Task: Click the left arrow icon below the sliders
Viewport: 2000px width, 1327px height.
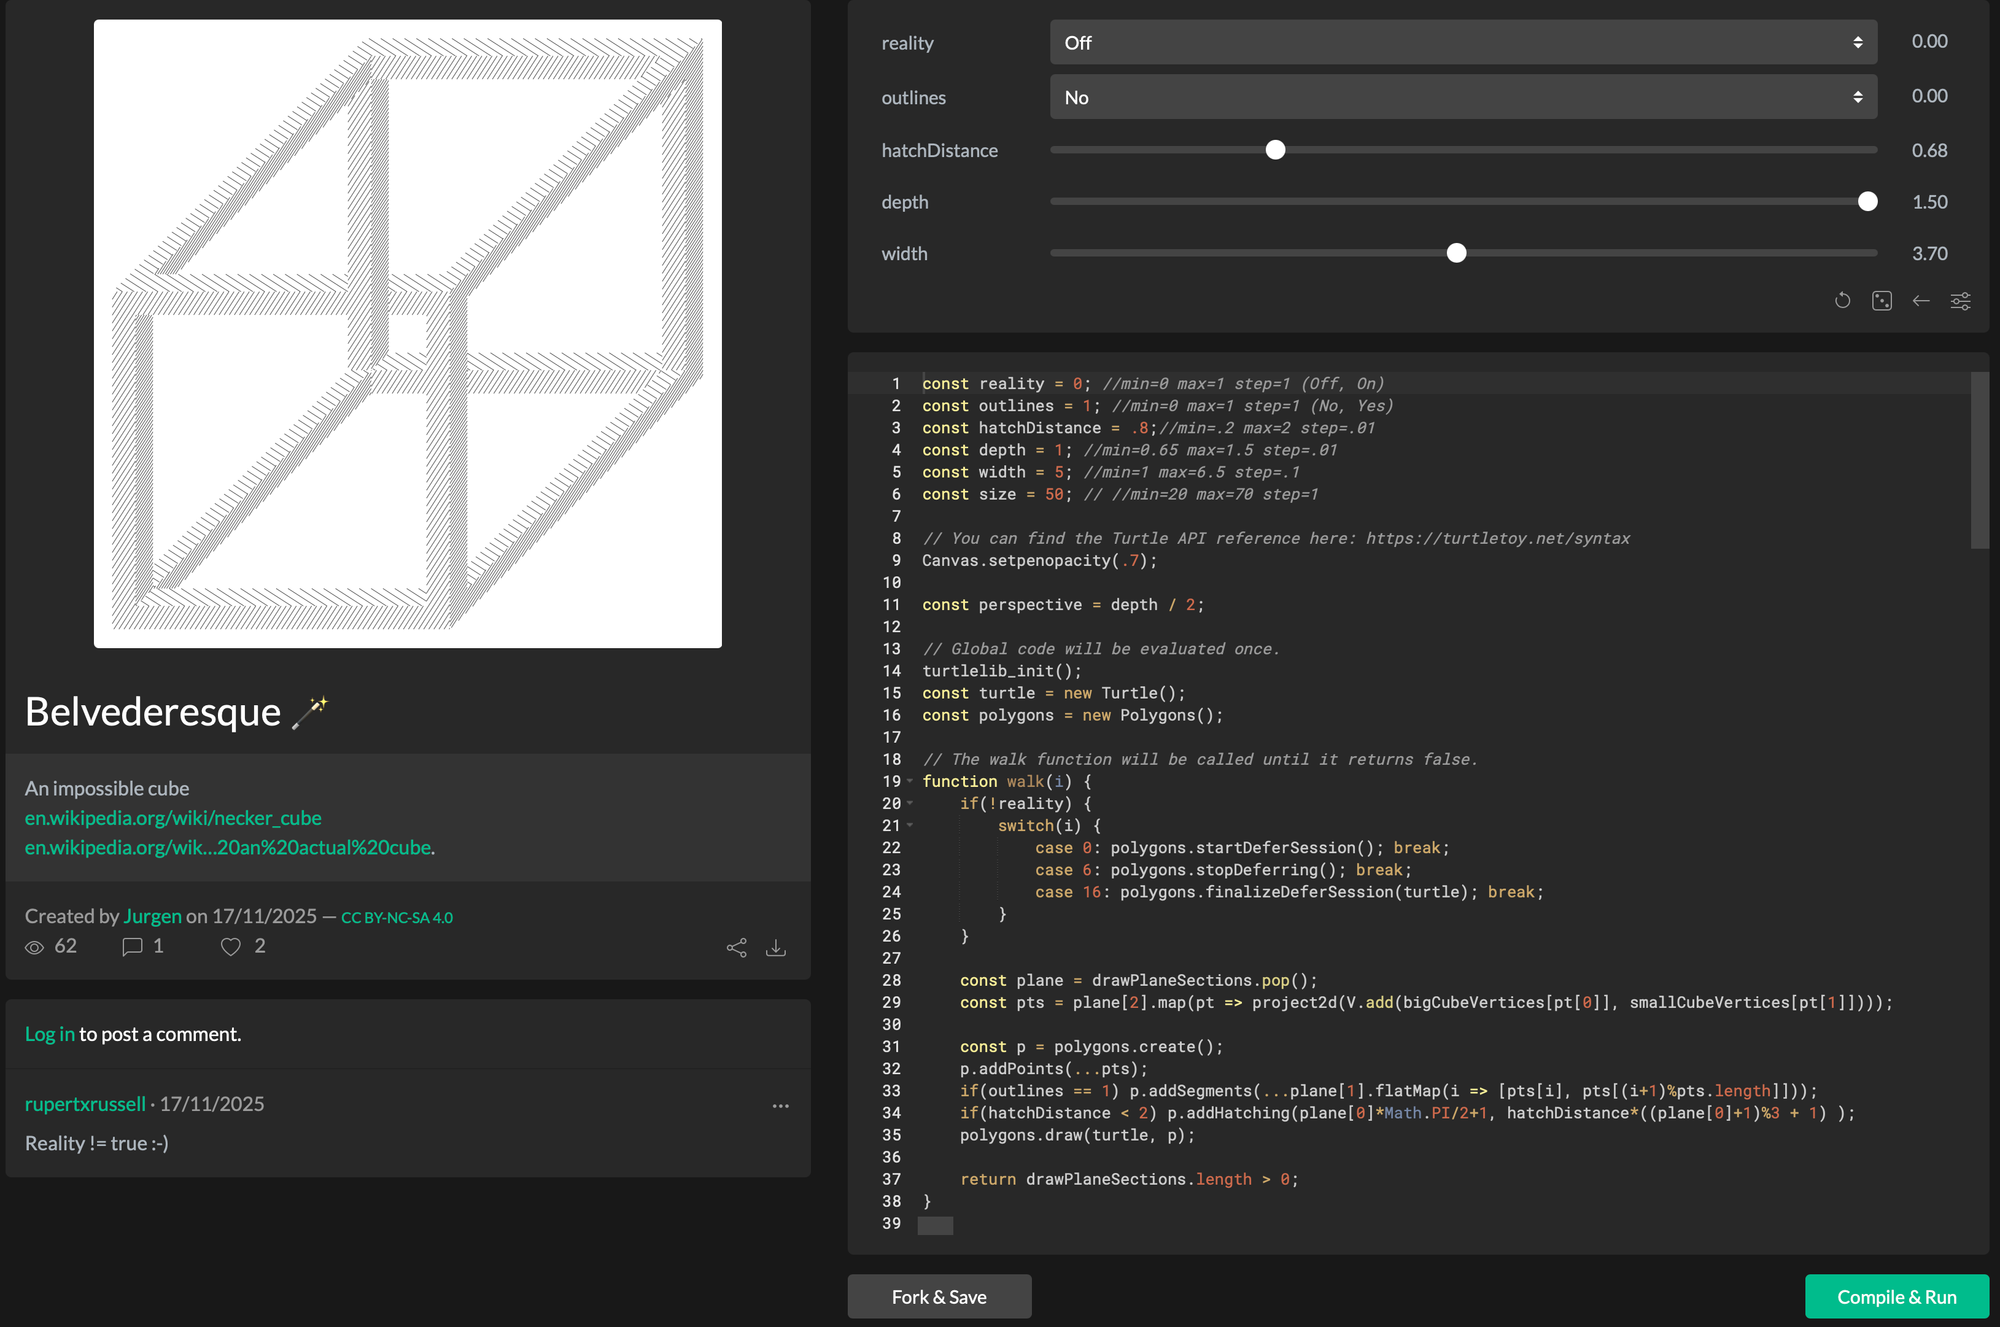Action: [x=1921, y=301]
